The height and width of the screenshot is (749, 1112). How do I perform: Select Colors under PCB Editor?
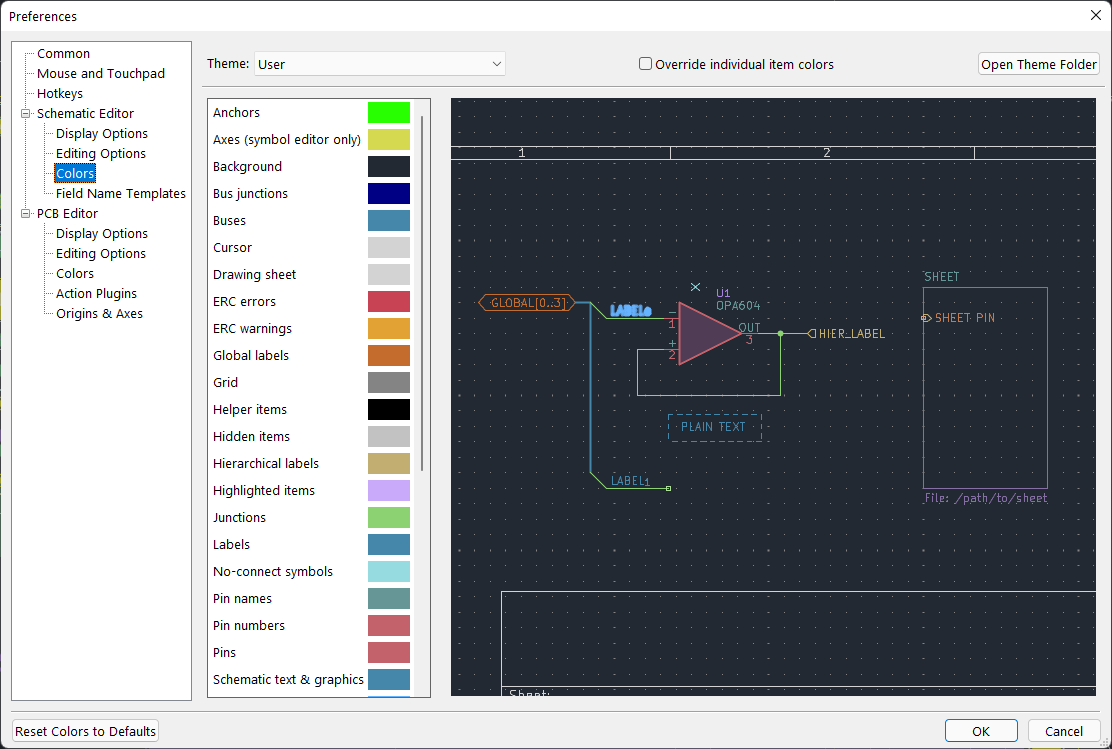tap(74, 273)
